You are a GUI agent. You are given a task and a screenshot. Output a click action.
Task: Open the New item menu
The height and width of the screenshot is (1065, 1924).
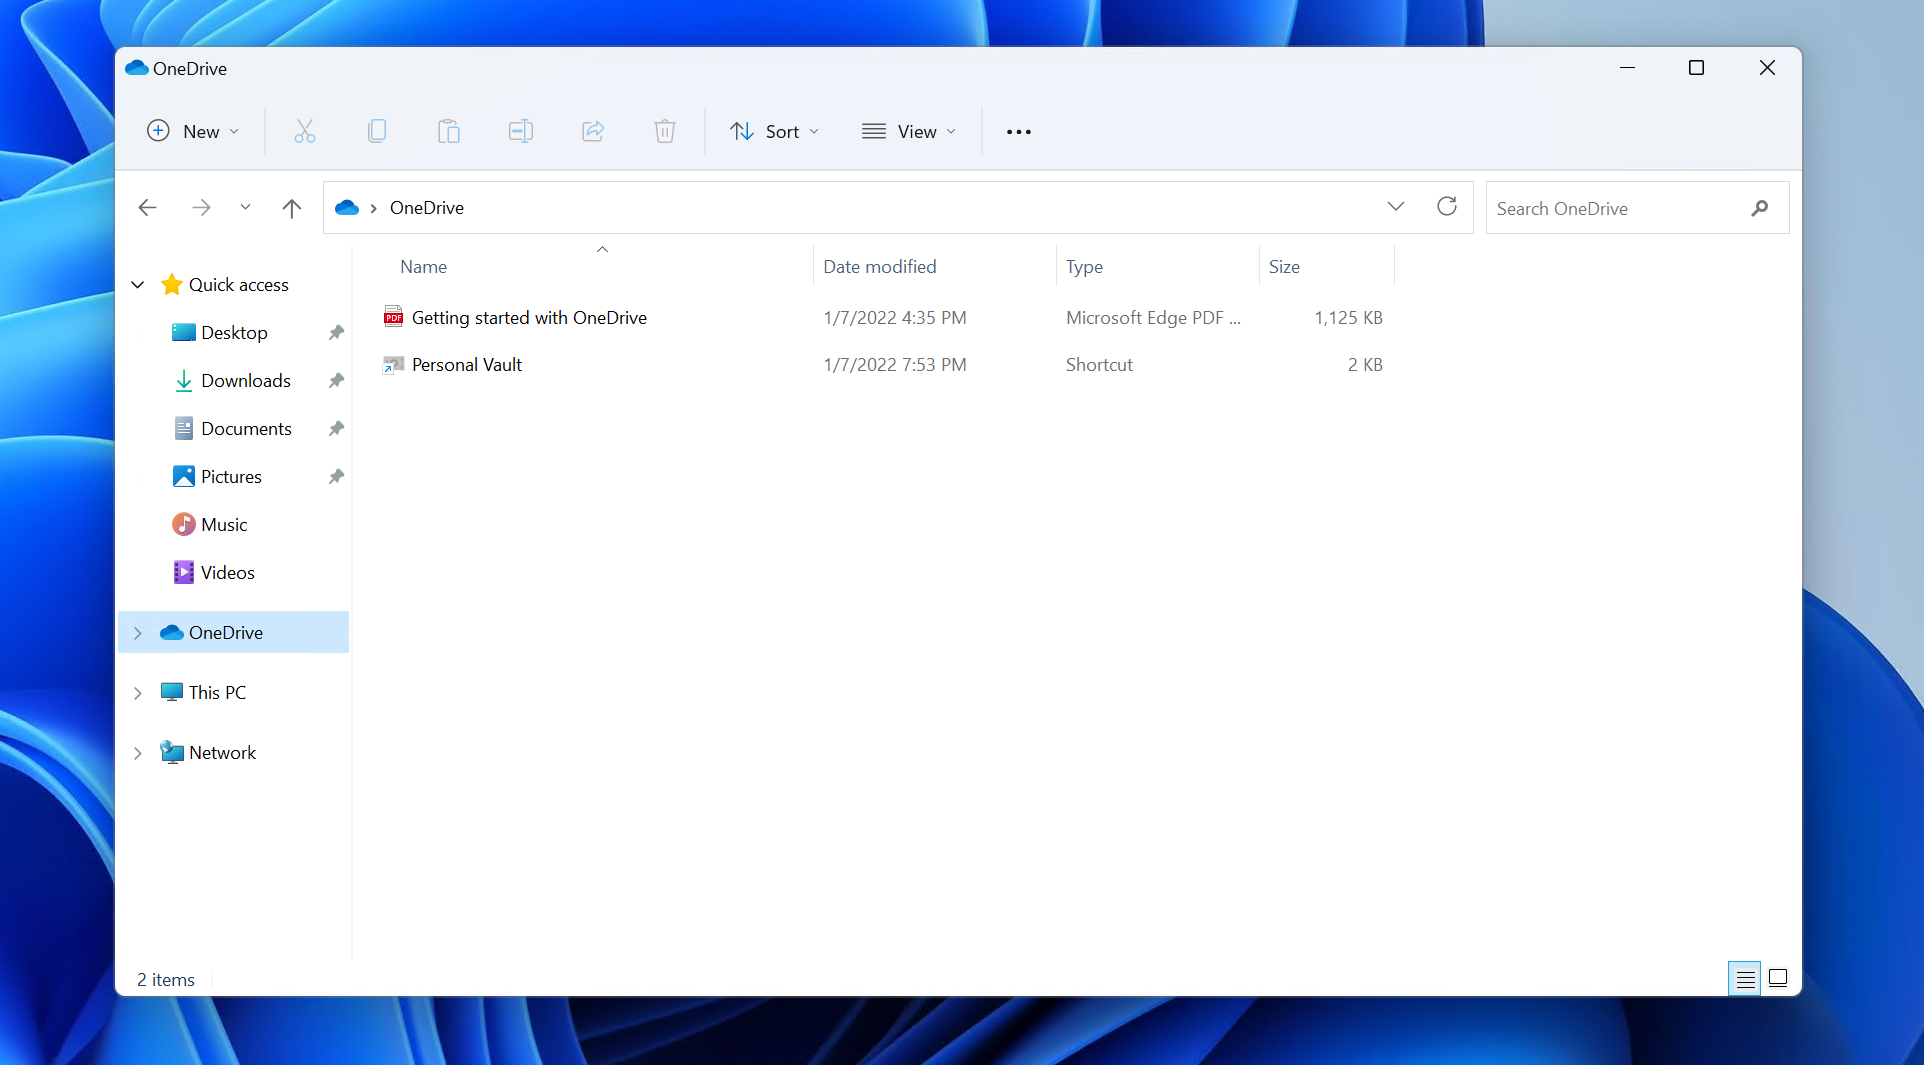192,131
